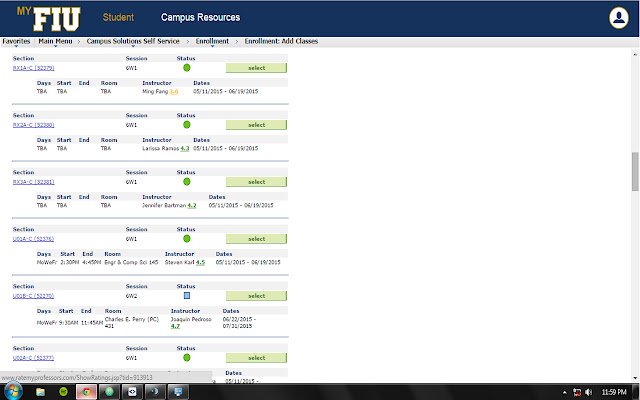This screenshot has width=640, height=400.
Task: Open Jennifer Bartman's 4.2 rating link
Action: click(192, 205)
